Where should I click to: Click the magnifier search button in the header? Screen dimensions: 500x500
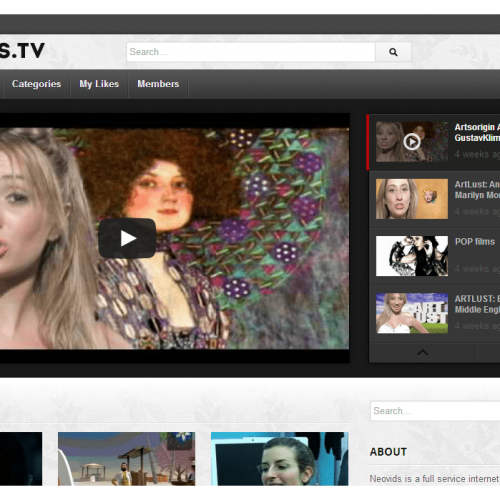pyautogui.click(x=393, y=52)
